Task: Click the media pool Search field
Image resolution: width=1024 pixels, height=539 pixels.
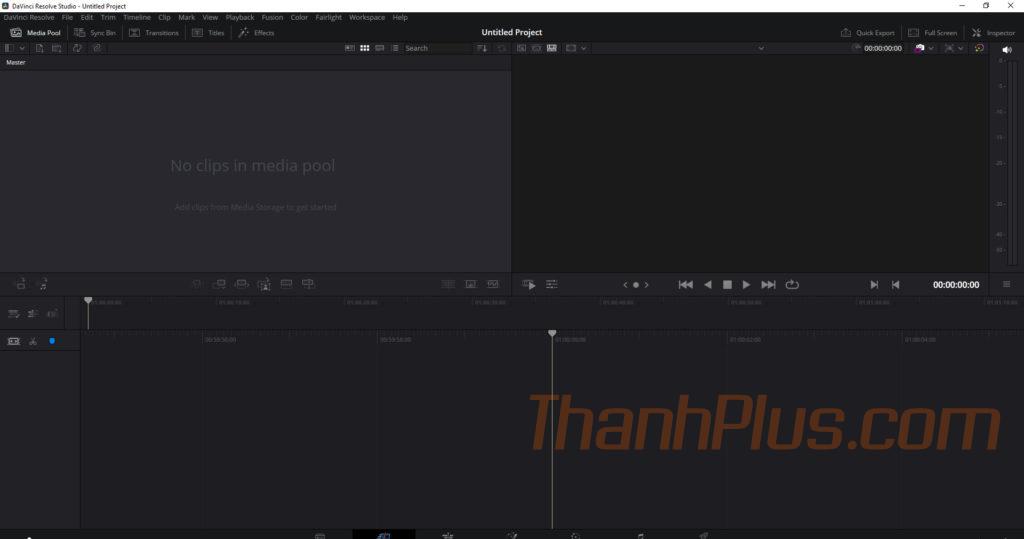Action: click(x=435, y=48)
